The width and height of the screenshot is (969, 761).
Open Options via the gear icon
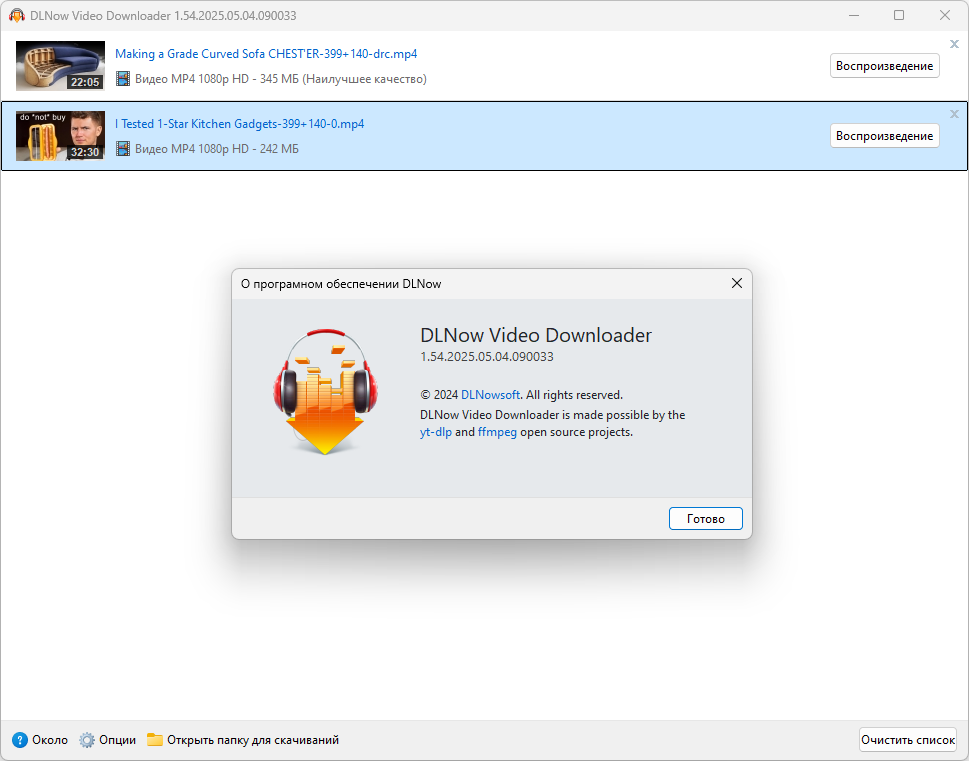(x=87, y=740)
